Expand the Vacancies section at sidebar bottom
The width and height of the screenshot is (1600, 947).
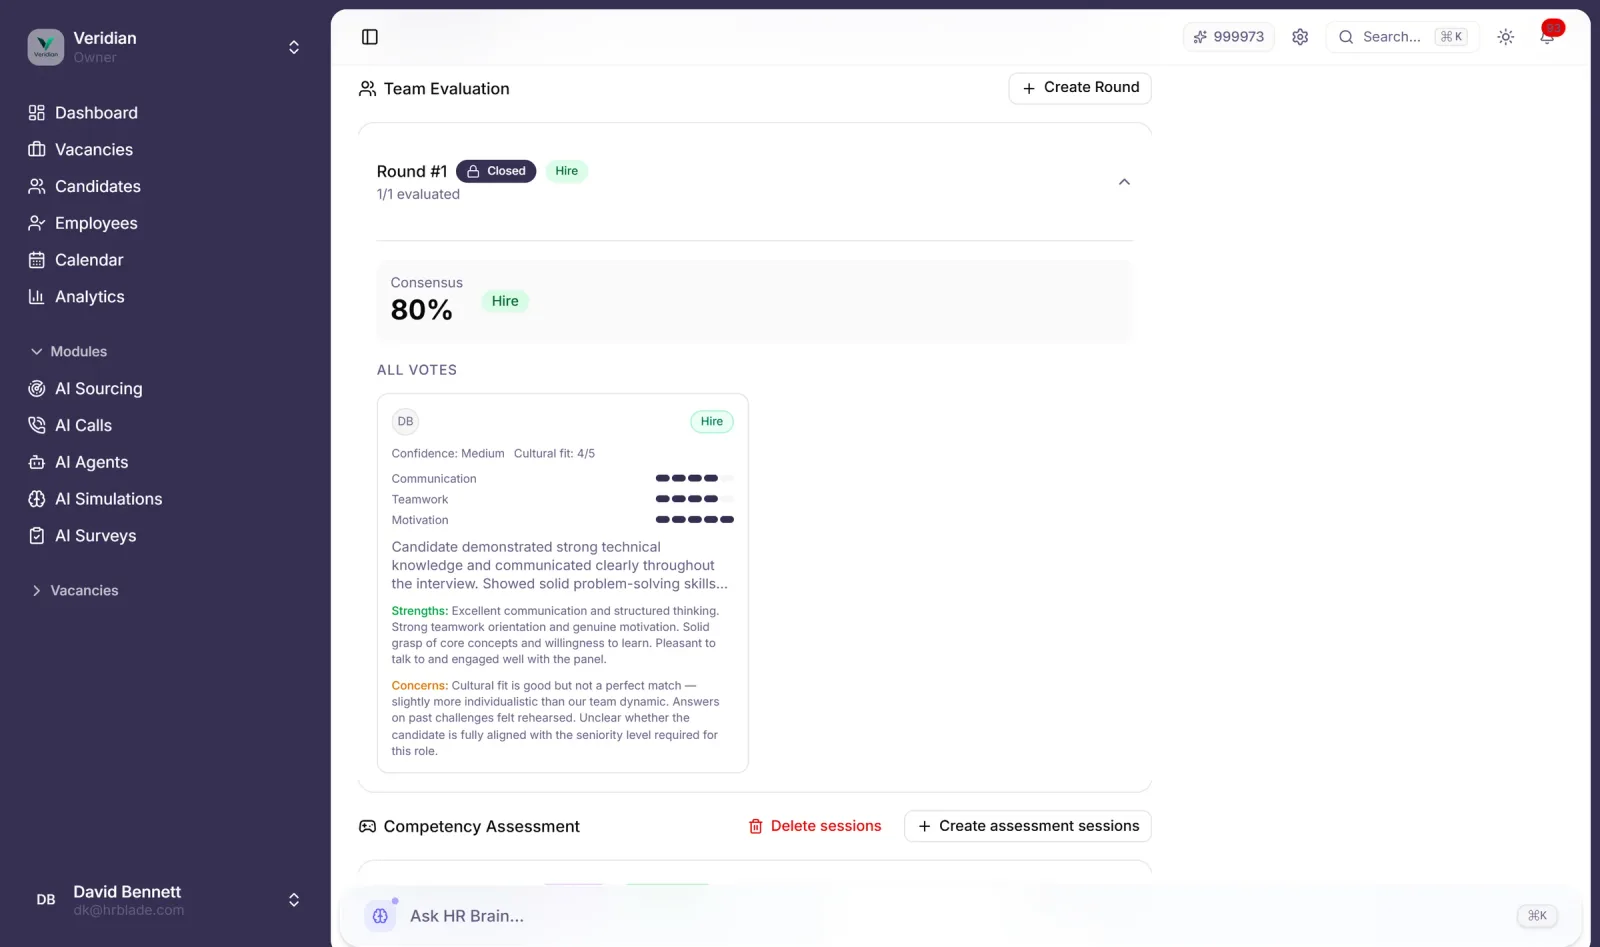pos(74,591)
